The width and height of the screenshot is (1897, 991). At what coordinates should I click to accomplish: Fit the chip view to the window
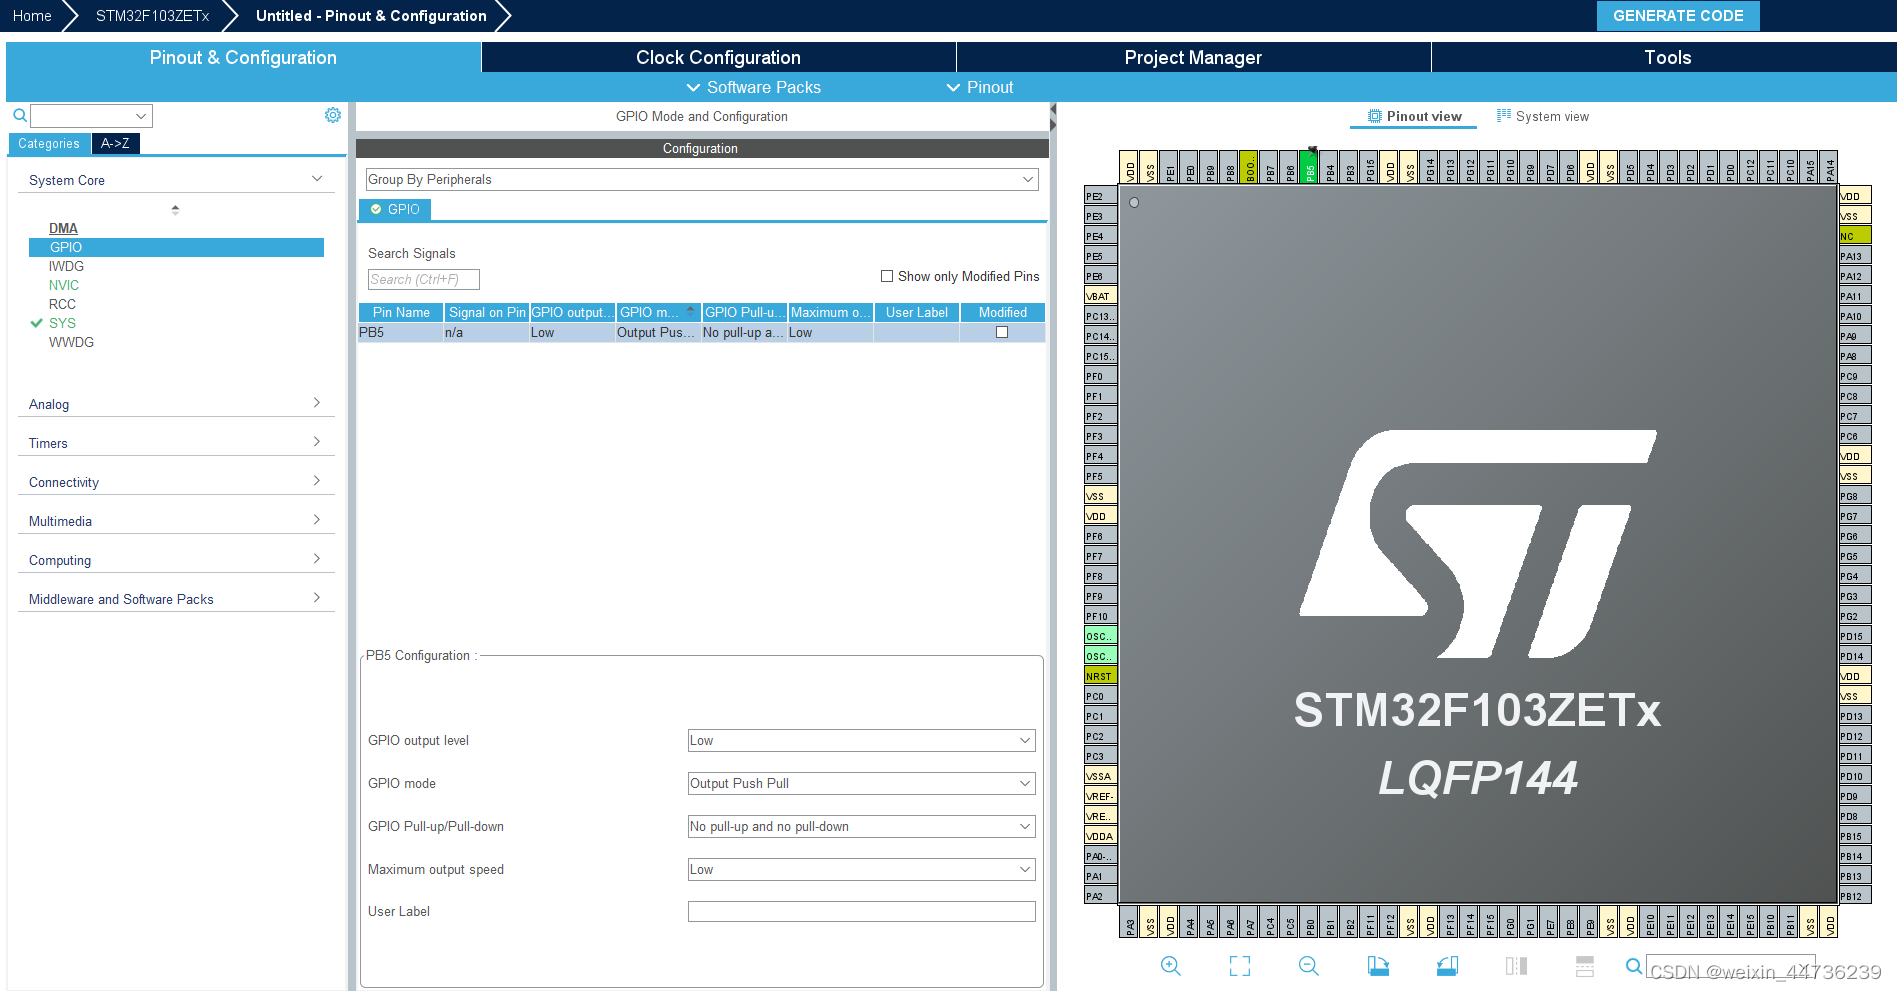(x=1240, y=966)
